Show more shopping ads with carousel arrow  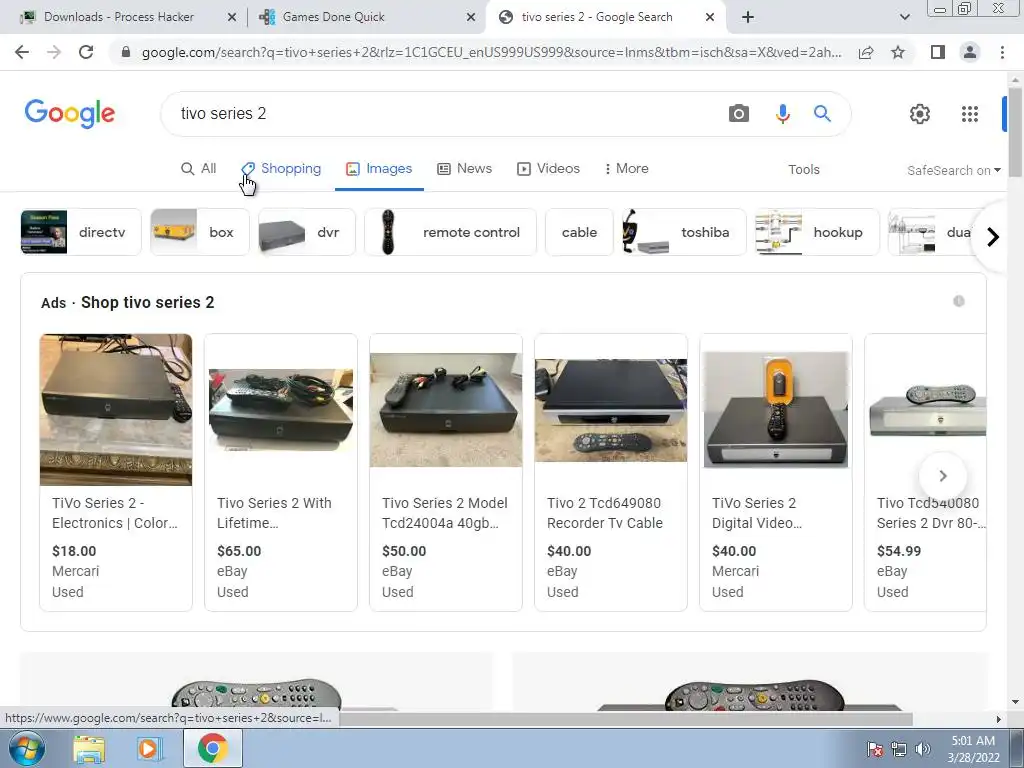942,476
